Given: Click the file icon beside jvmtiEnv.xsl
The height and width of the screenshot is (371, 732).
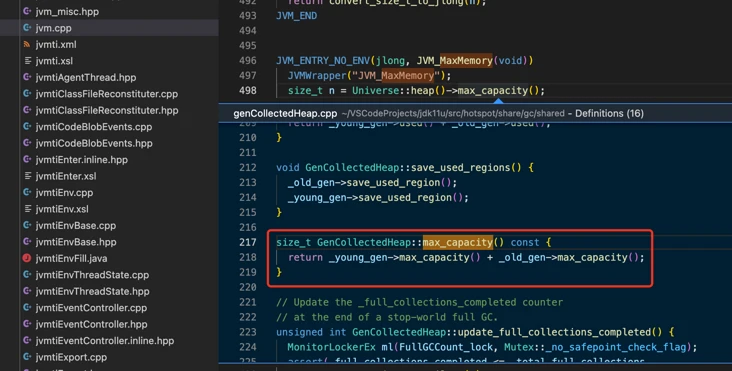Looking at the screenshot, I should [x=27, y=209].
